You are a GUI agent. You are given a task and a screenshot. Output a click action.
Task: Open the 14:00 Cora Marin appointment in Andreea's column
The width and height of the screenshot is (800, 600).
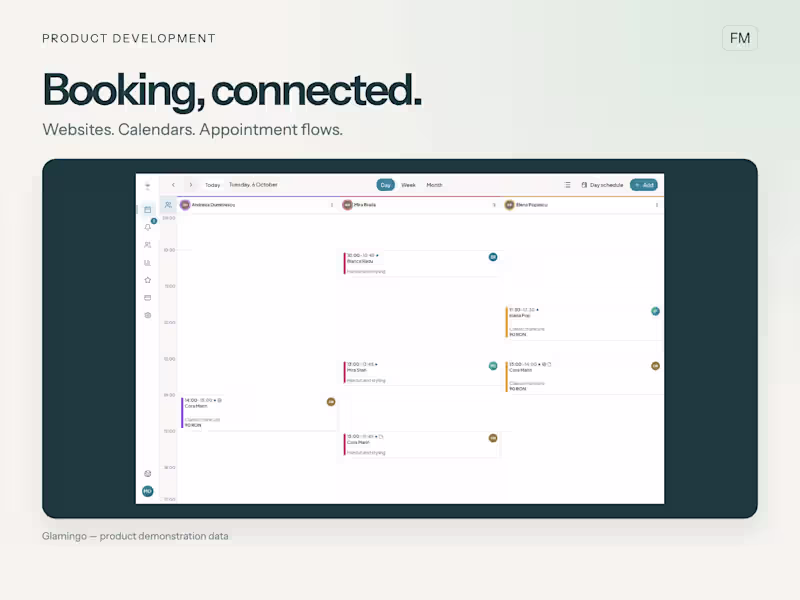(x=258, y=413)
